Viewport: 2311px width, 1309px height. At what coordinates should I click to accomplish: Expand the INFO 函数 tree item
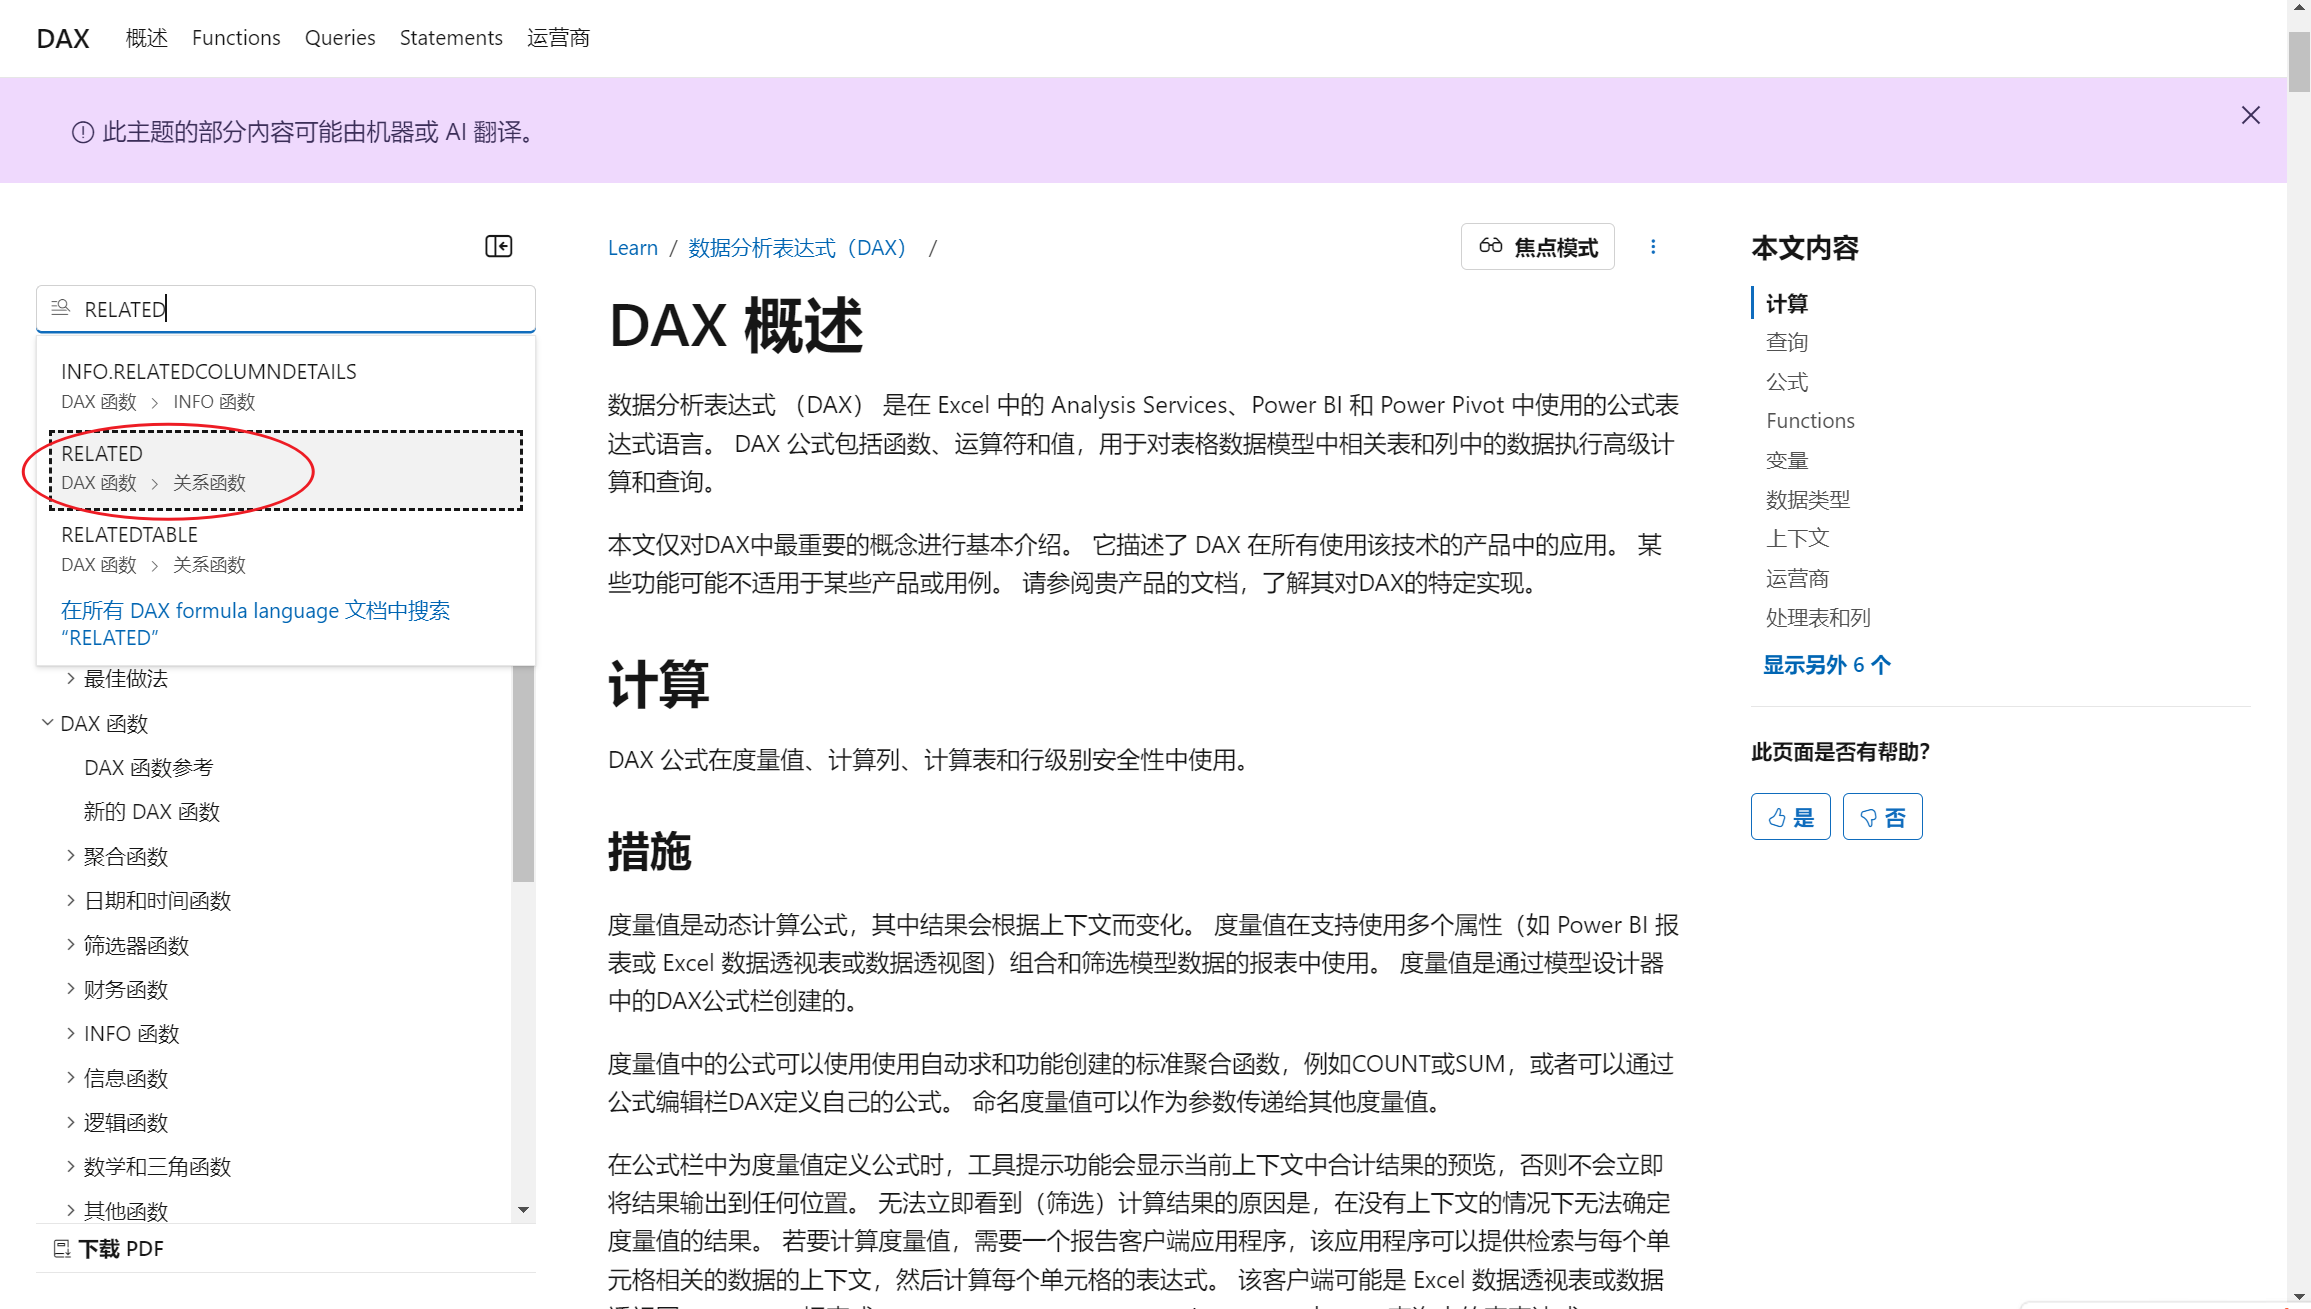point(71,1033)
